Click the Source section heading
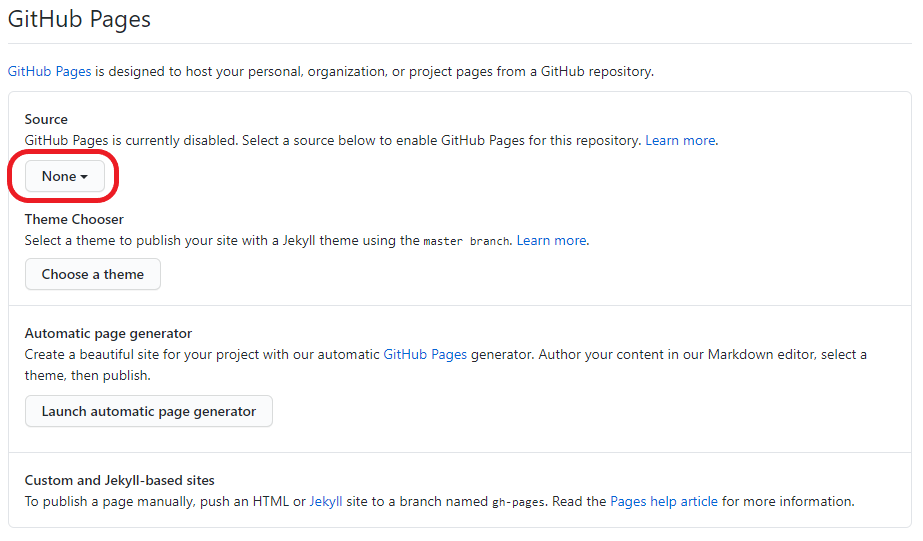 click(x=46, y=119)
